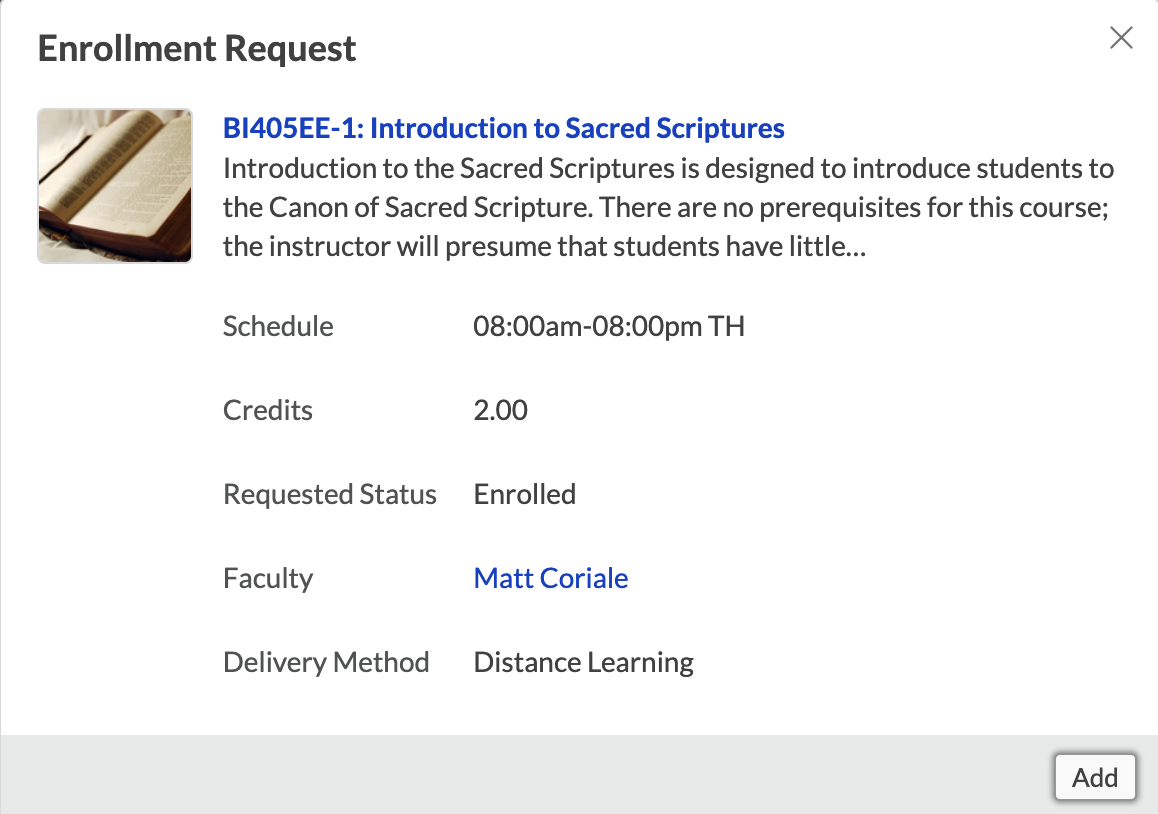The image size is (1158, 814).
Task: Select the 08:00am-08:00pm TH schedule value
Action: coord(608,326)
